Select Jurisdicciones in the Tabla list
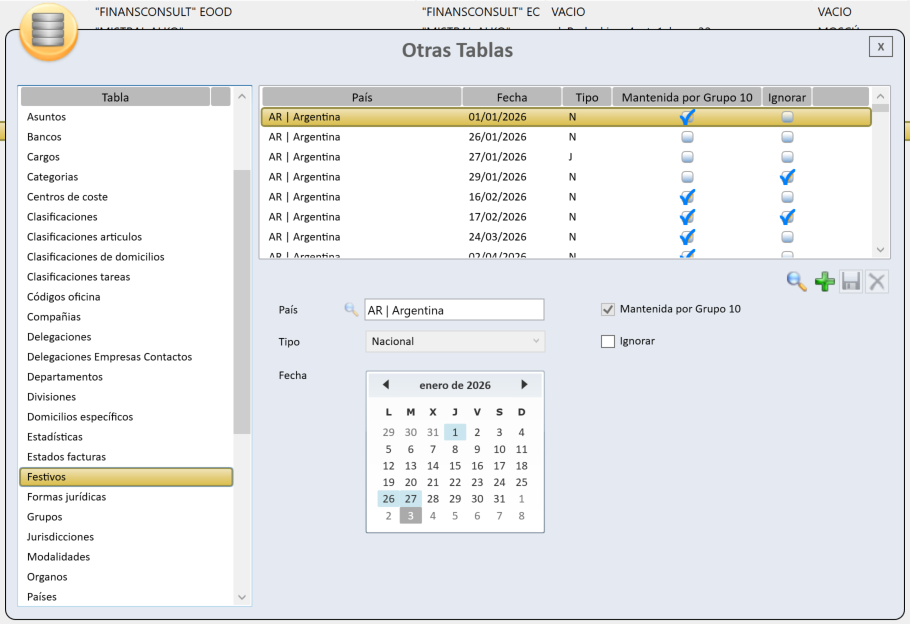This screenshot has width=910, height=624. [x=60, y=537]
